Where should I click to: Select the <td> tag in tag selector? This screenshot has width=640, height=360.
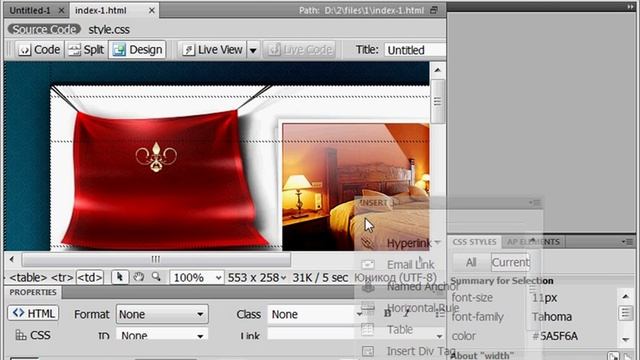[x=90, y=278]
